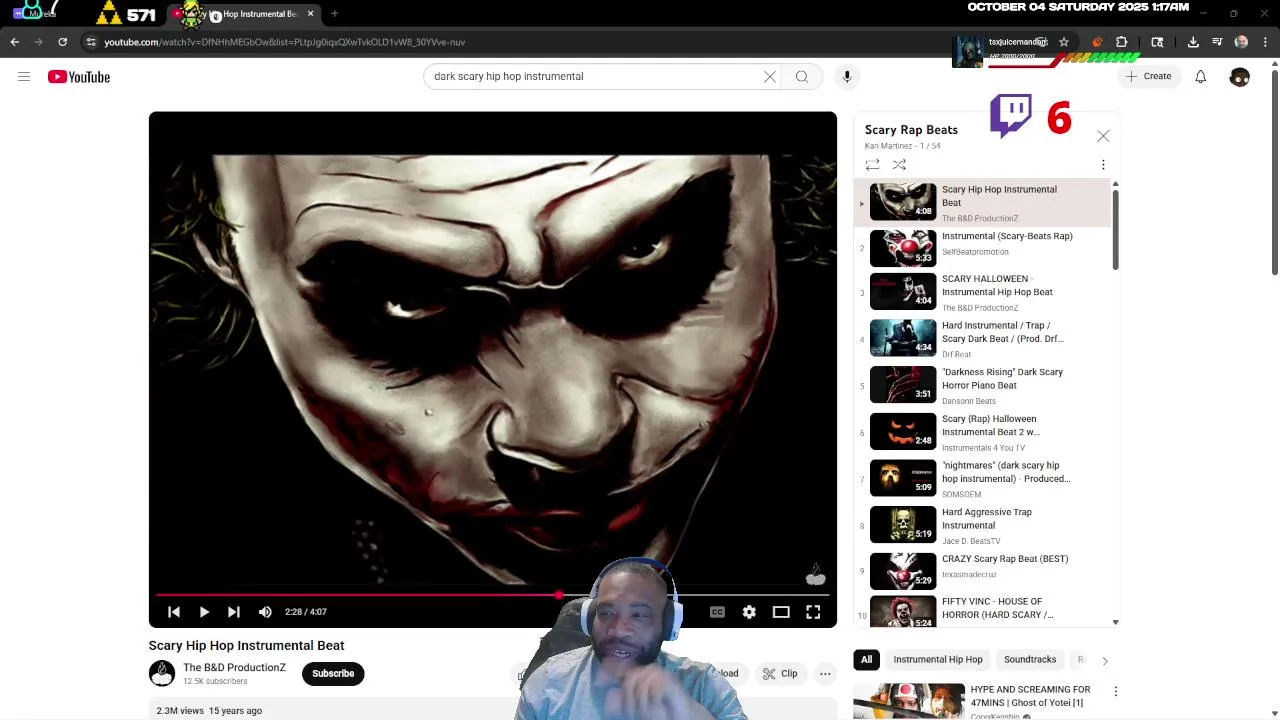This screenshot has height=720, width=1280.
Task: Click the 5:33 clown thumbnail
Action: tap(903, 248)
